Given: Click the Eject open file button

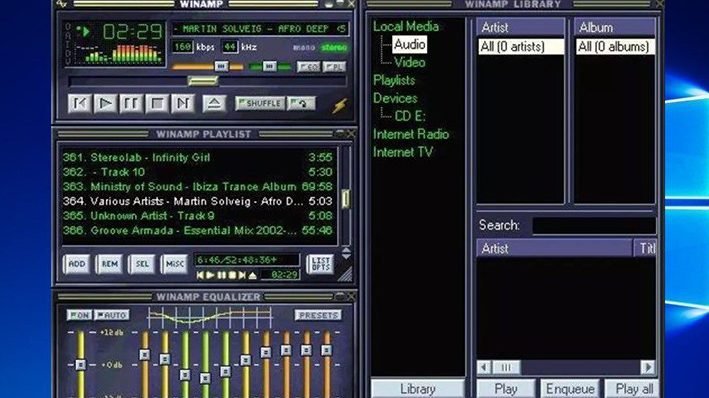Looking at the screenshot, I should [x=214, y=104].
